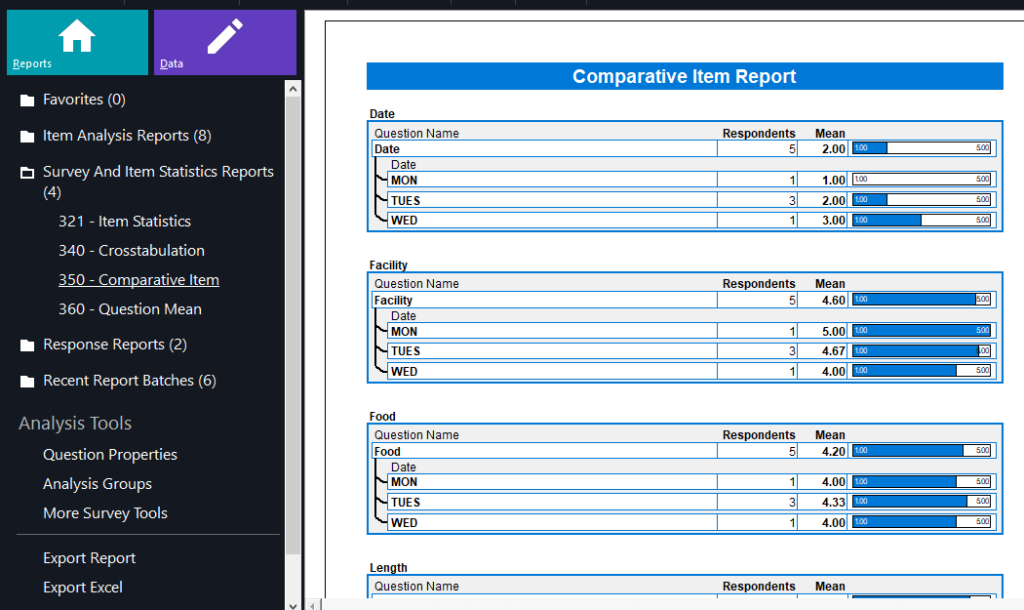The image size is (1024, 610).
Task: Click the Response Reports folder icon
Action: coord(27,345)
